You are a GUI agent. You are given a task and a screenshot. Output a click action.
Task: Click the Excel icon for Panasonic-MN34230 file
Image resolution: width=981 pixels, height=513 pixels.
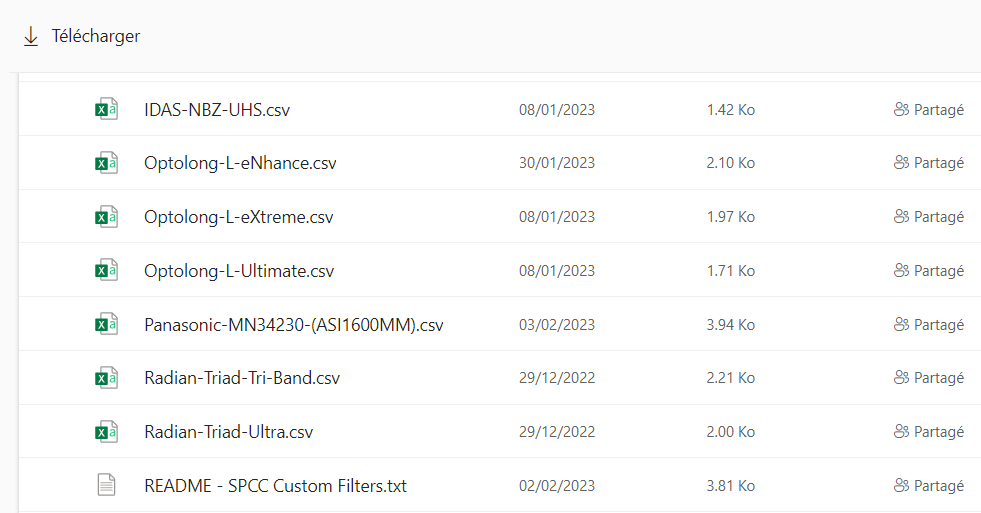click(106, 324)
